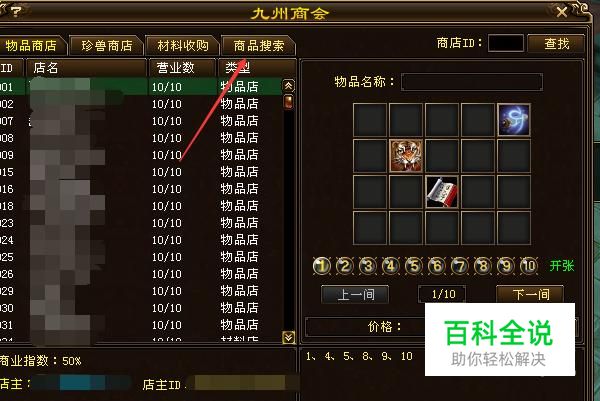Click the scroll-down double arrow in shop list
Screen dimensions: 600x401
[289, 337]
